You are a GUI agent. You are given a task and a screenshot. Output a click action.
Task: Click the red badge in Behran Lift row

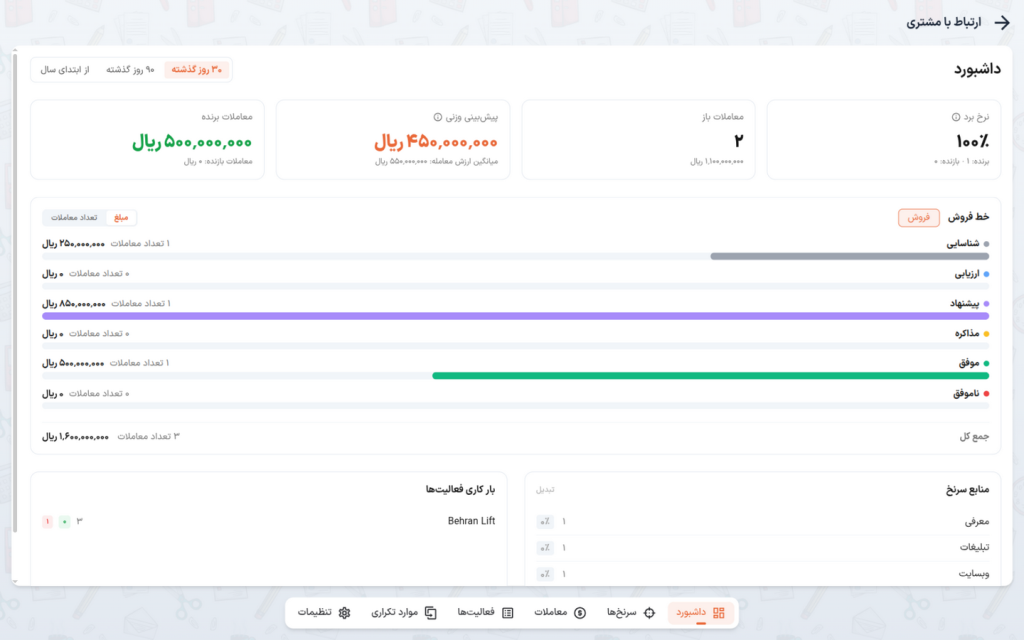pos(47,521)
